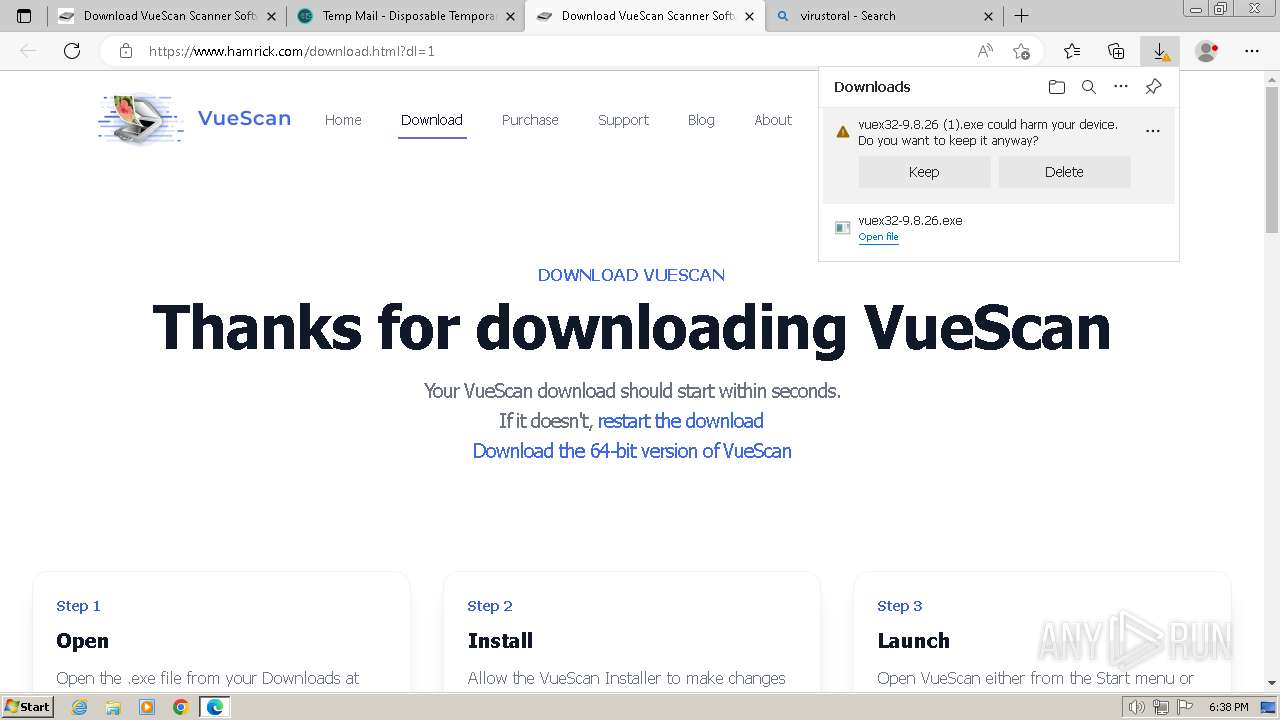Launch Internet Explorer from taskbar

click(79, 707)
